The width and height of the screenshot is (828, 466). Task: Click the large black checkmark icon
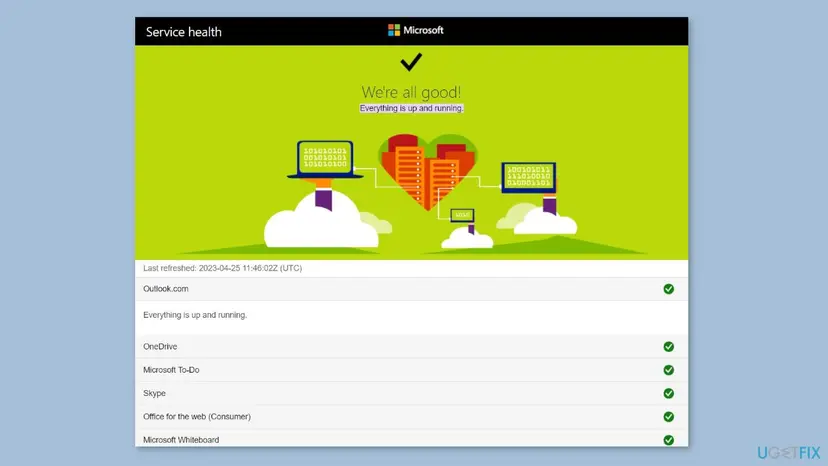coord(411,62)
